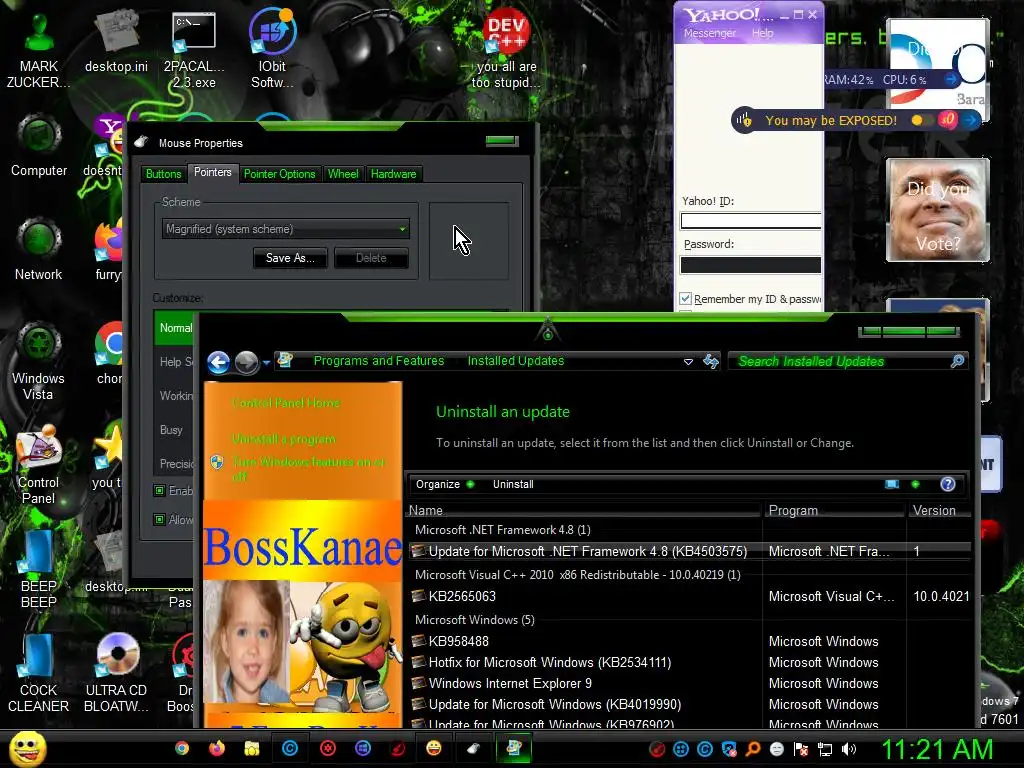This screenshot has height=768, width=1024.
Task: Open the Network desktop icon
Action: point(39,250)
